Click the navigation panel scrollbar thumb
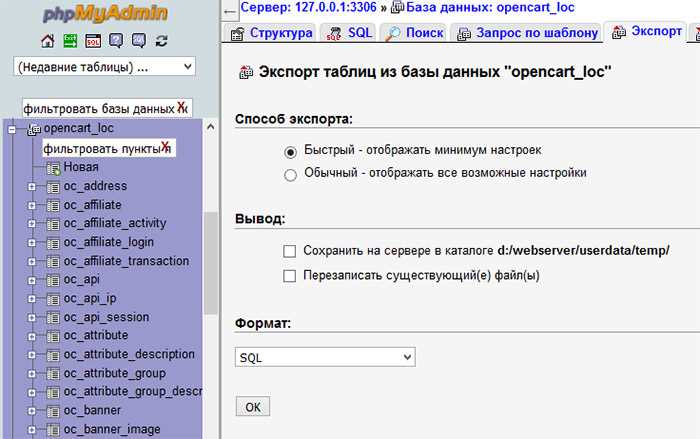This screenshot has width=700, height=439. coord(211,263)
